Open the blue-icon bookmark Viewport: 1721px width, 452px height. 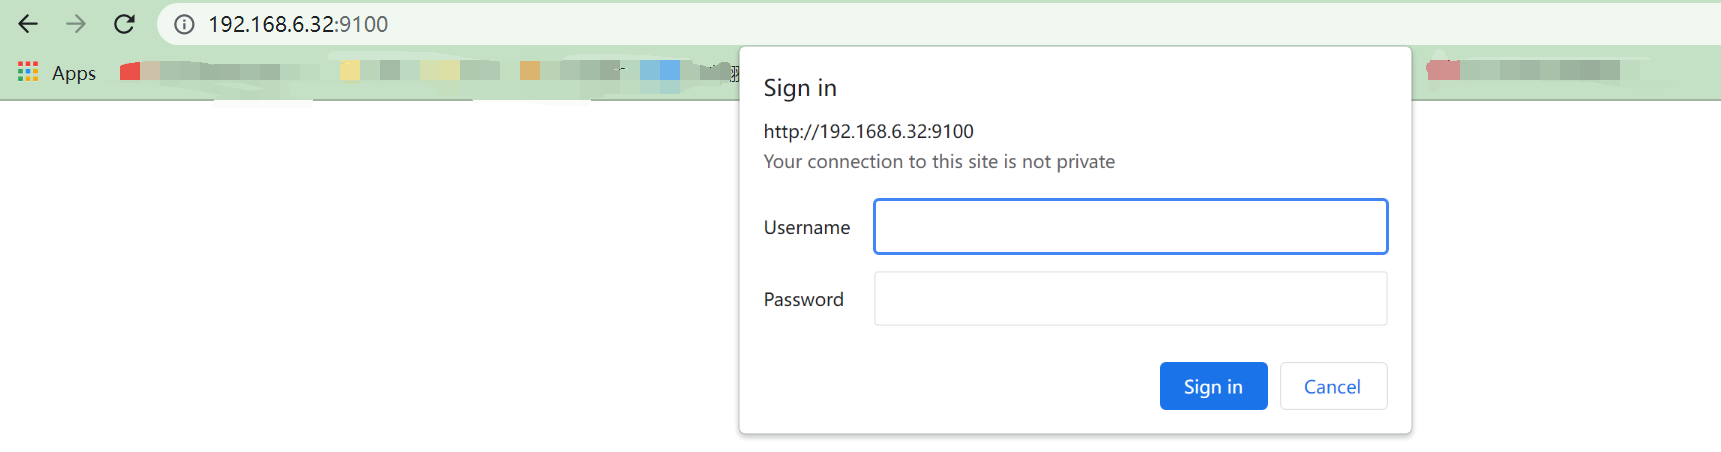tap(659, 70)
